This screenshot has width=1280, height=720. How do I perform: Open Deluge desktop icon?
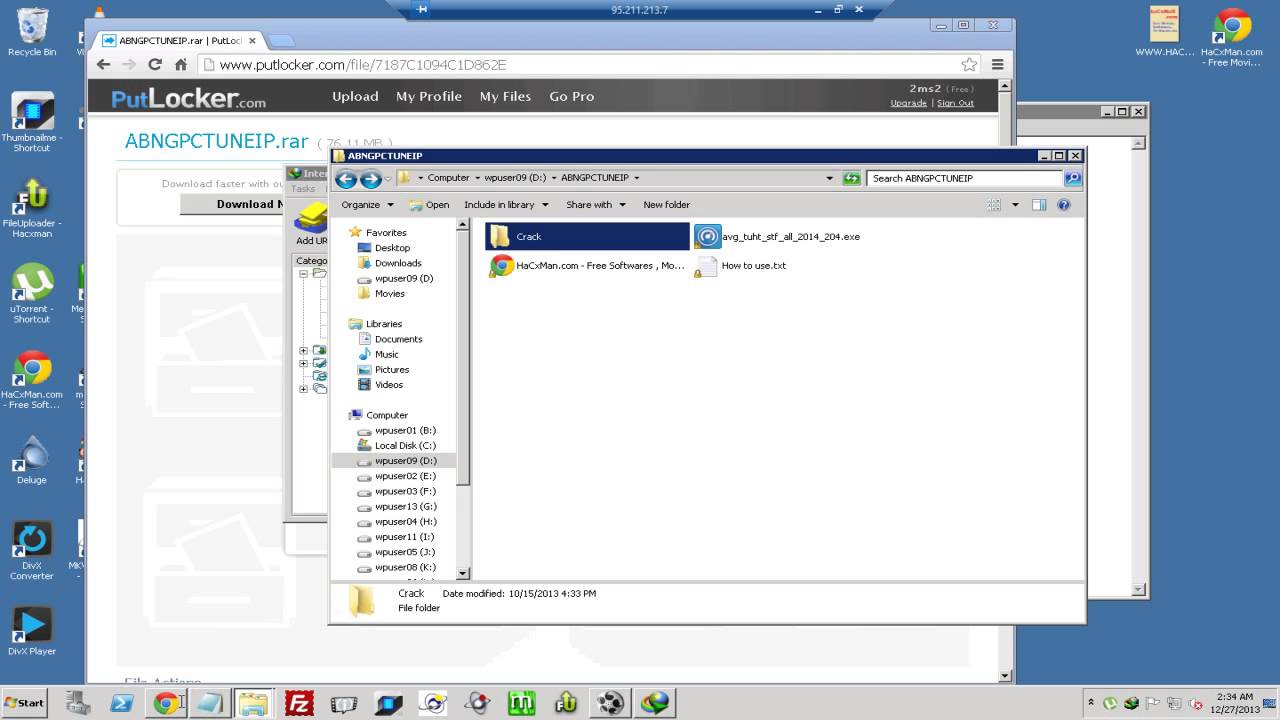32,460
